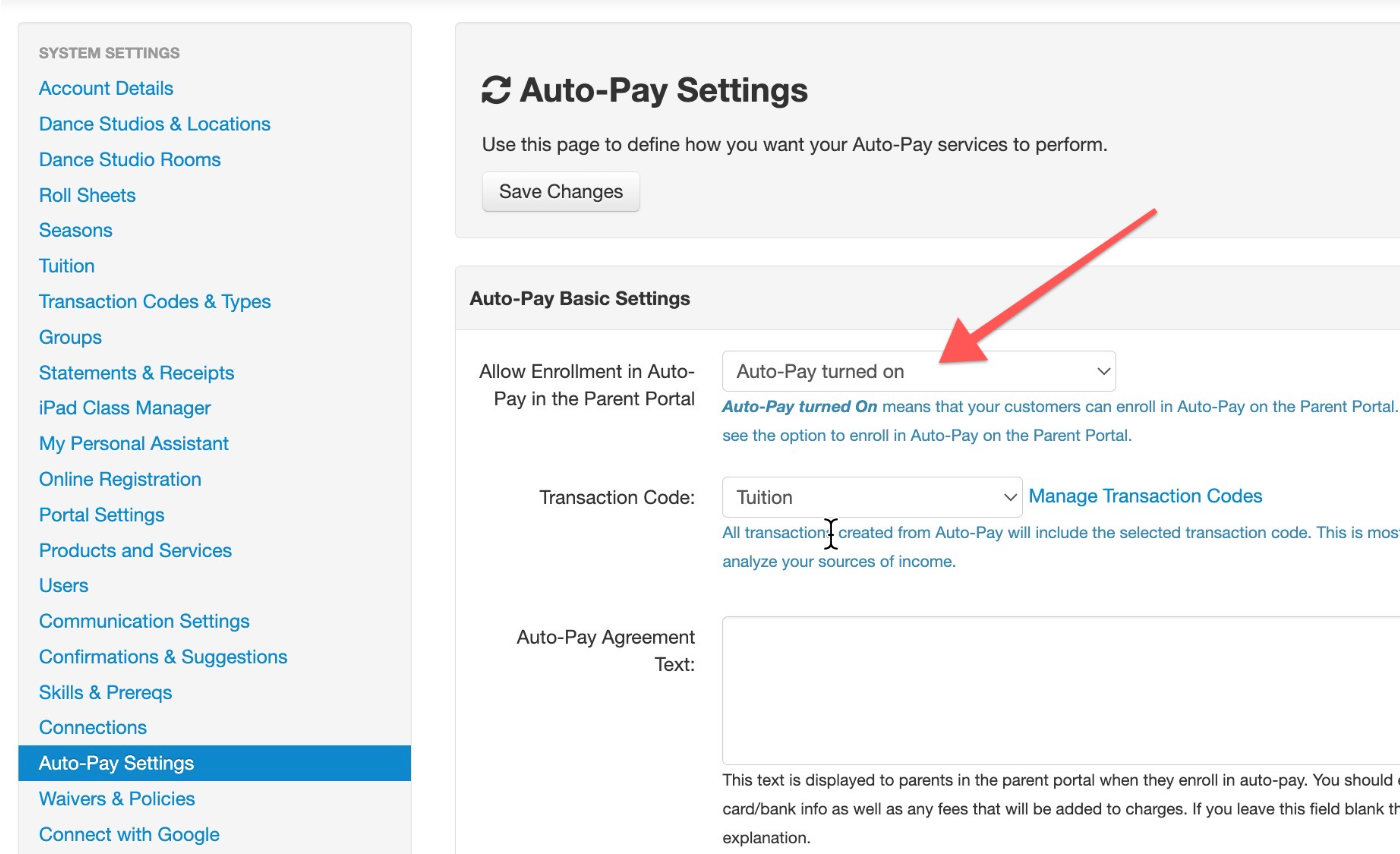Open Account Details settings
1400x854 pixels.
[x=106, y=88]
